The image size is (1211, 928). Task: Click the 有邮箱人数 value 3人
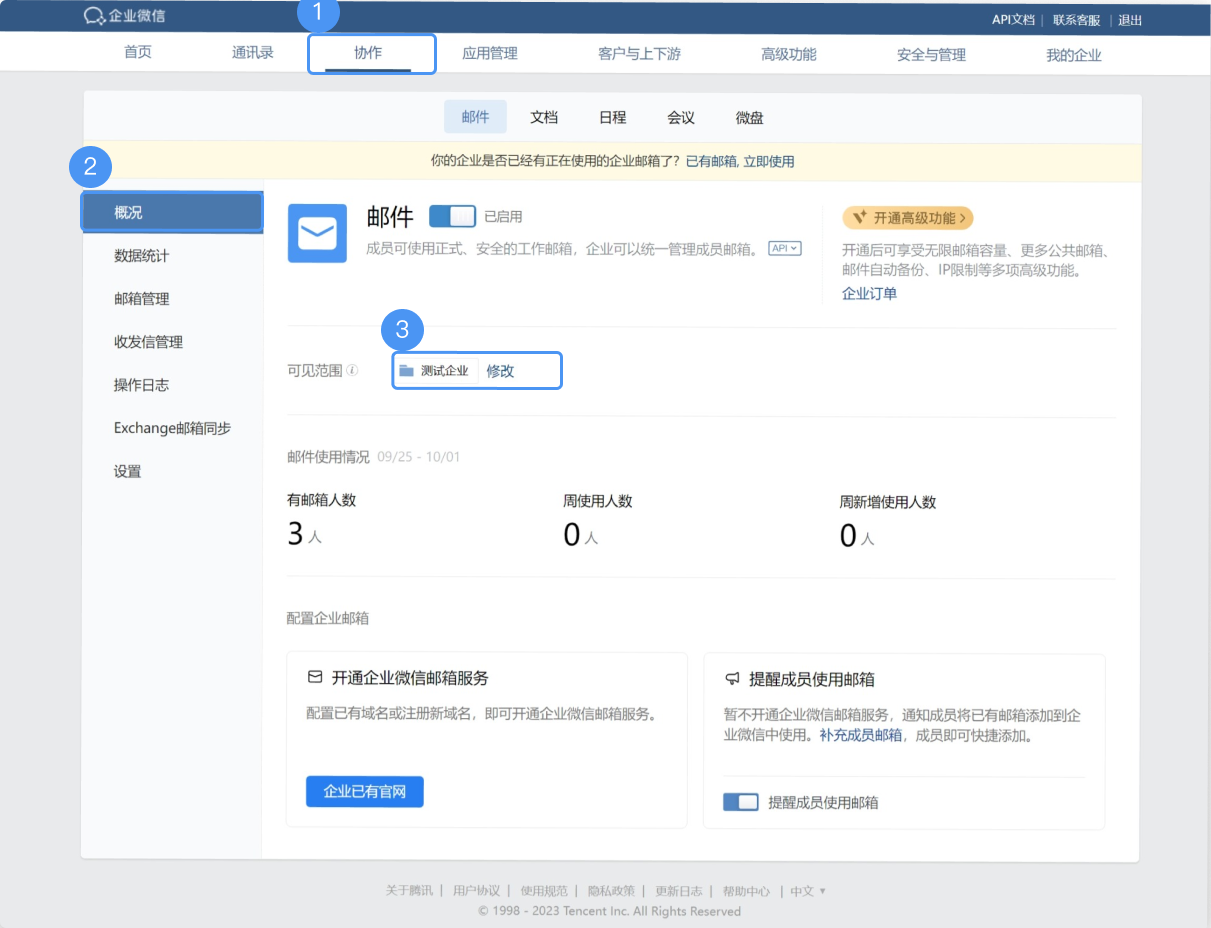point(304,535)
